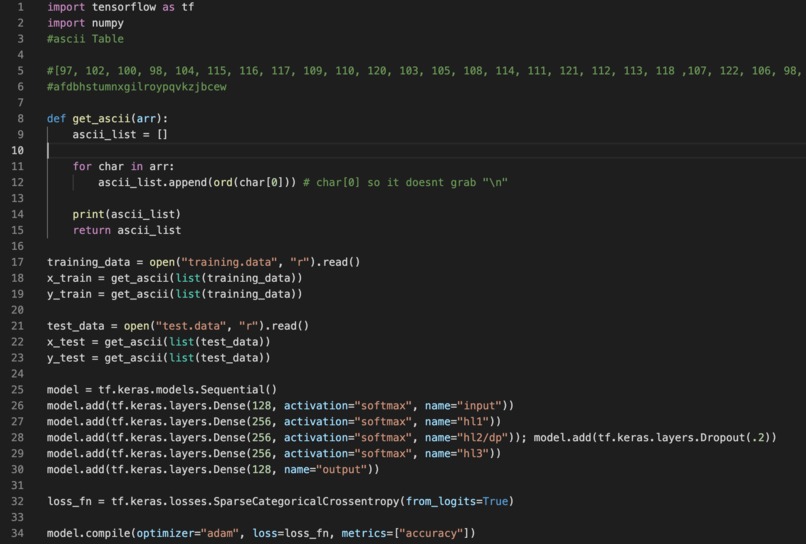Screen dimensions: 806x544
Task: Click the '#afdbhstumnxgilroypqvkzjbcew' comment
Action: 137,87
